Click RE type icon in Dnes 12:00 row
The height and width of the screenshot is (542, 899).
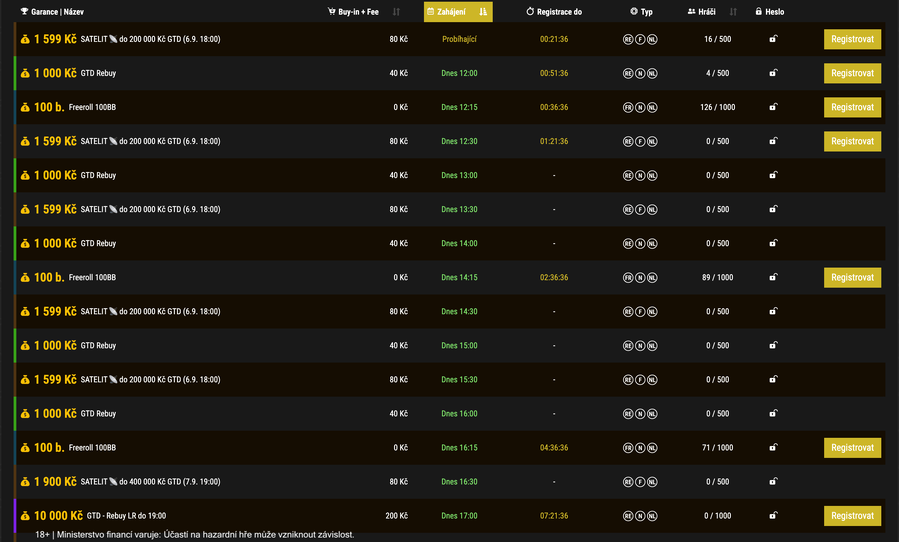628,73
